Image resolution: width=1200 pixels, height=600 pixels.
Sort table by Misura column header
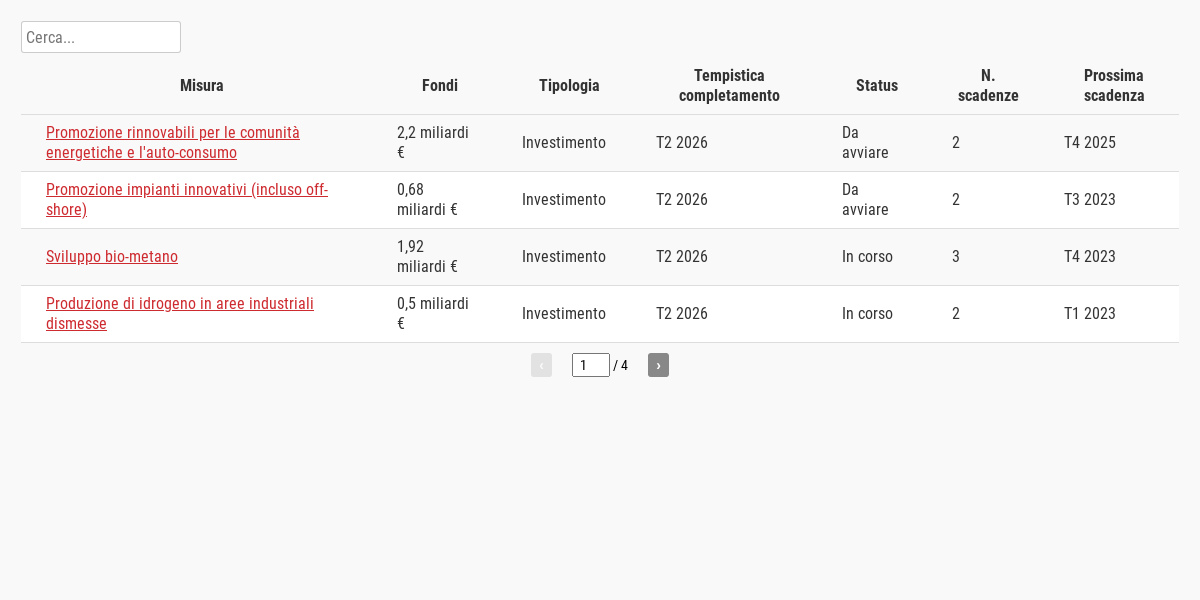(202, 85)
